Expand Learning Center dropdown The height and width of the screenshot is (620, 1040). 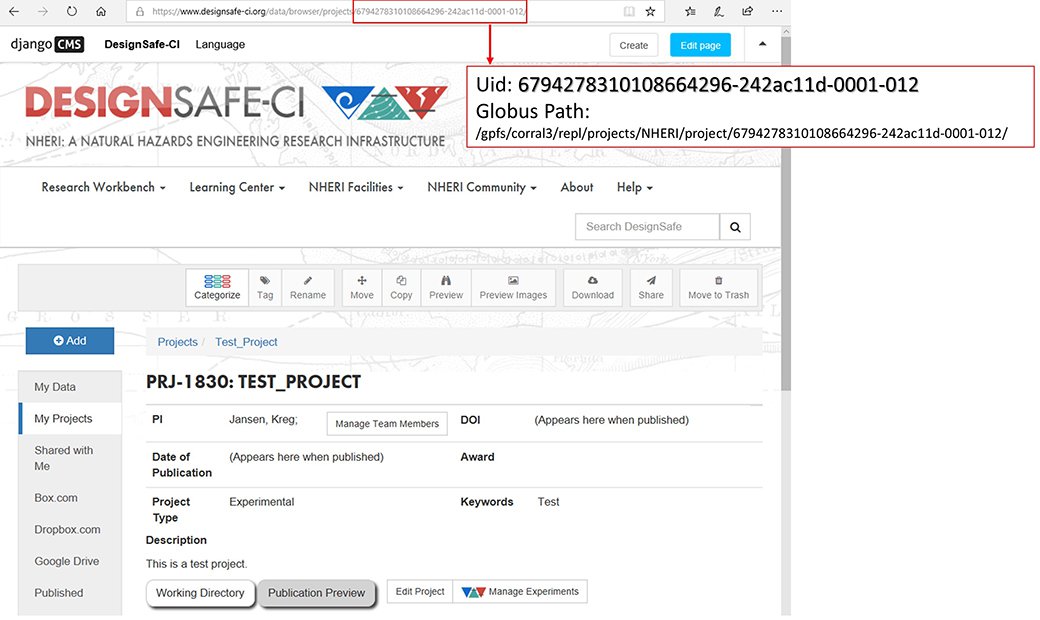237,188
